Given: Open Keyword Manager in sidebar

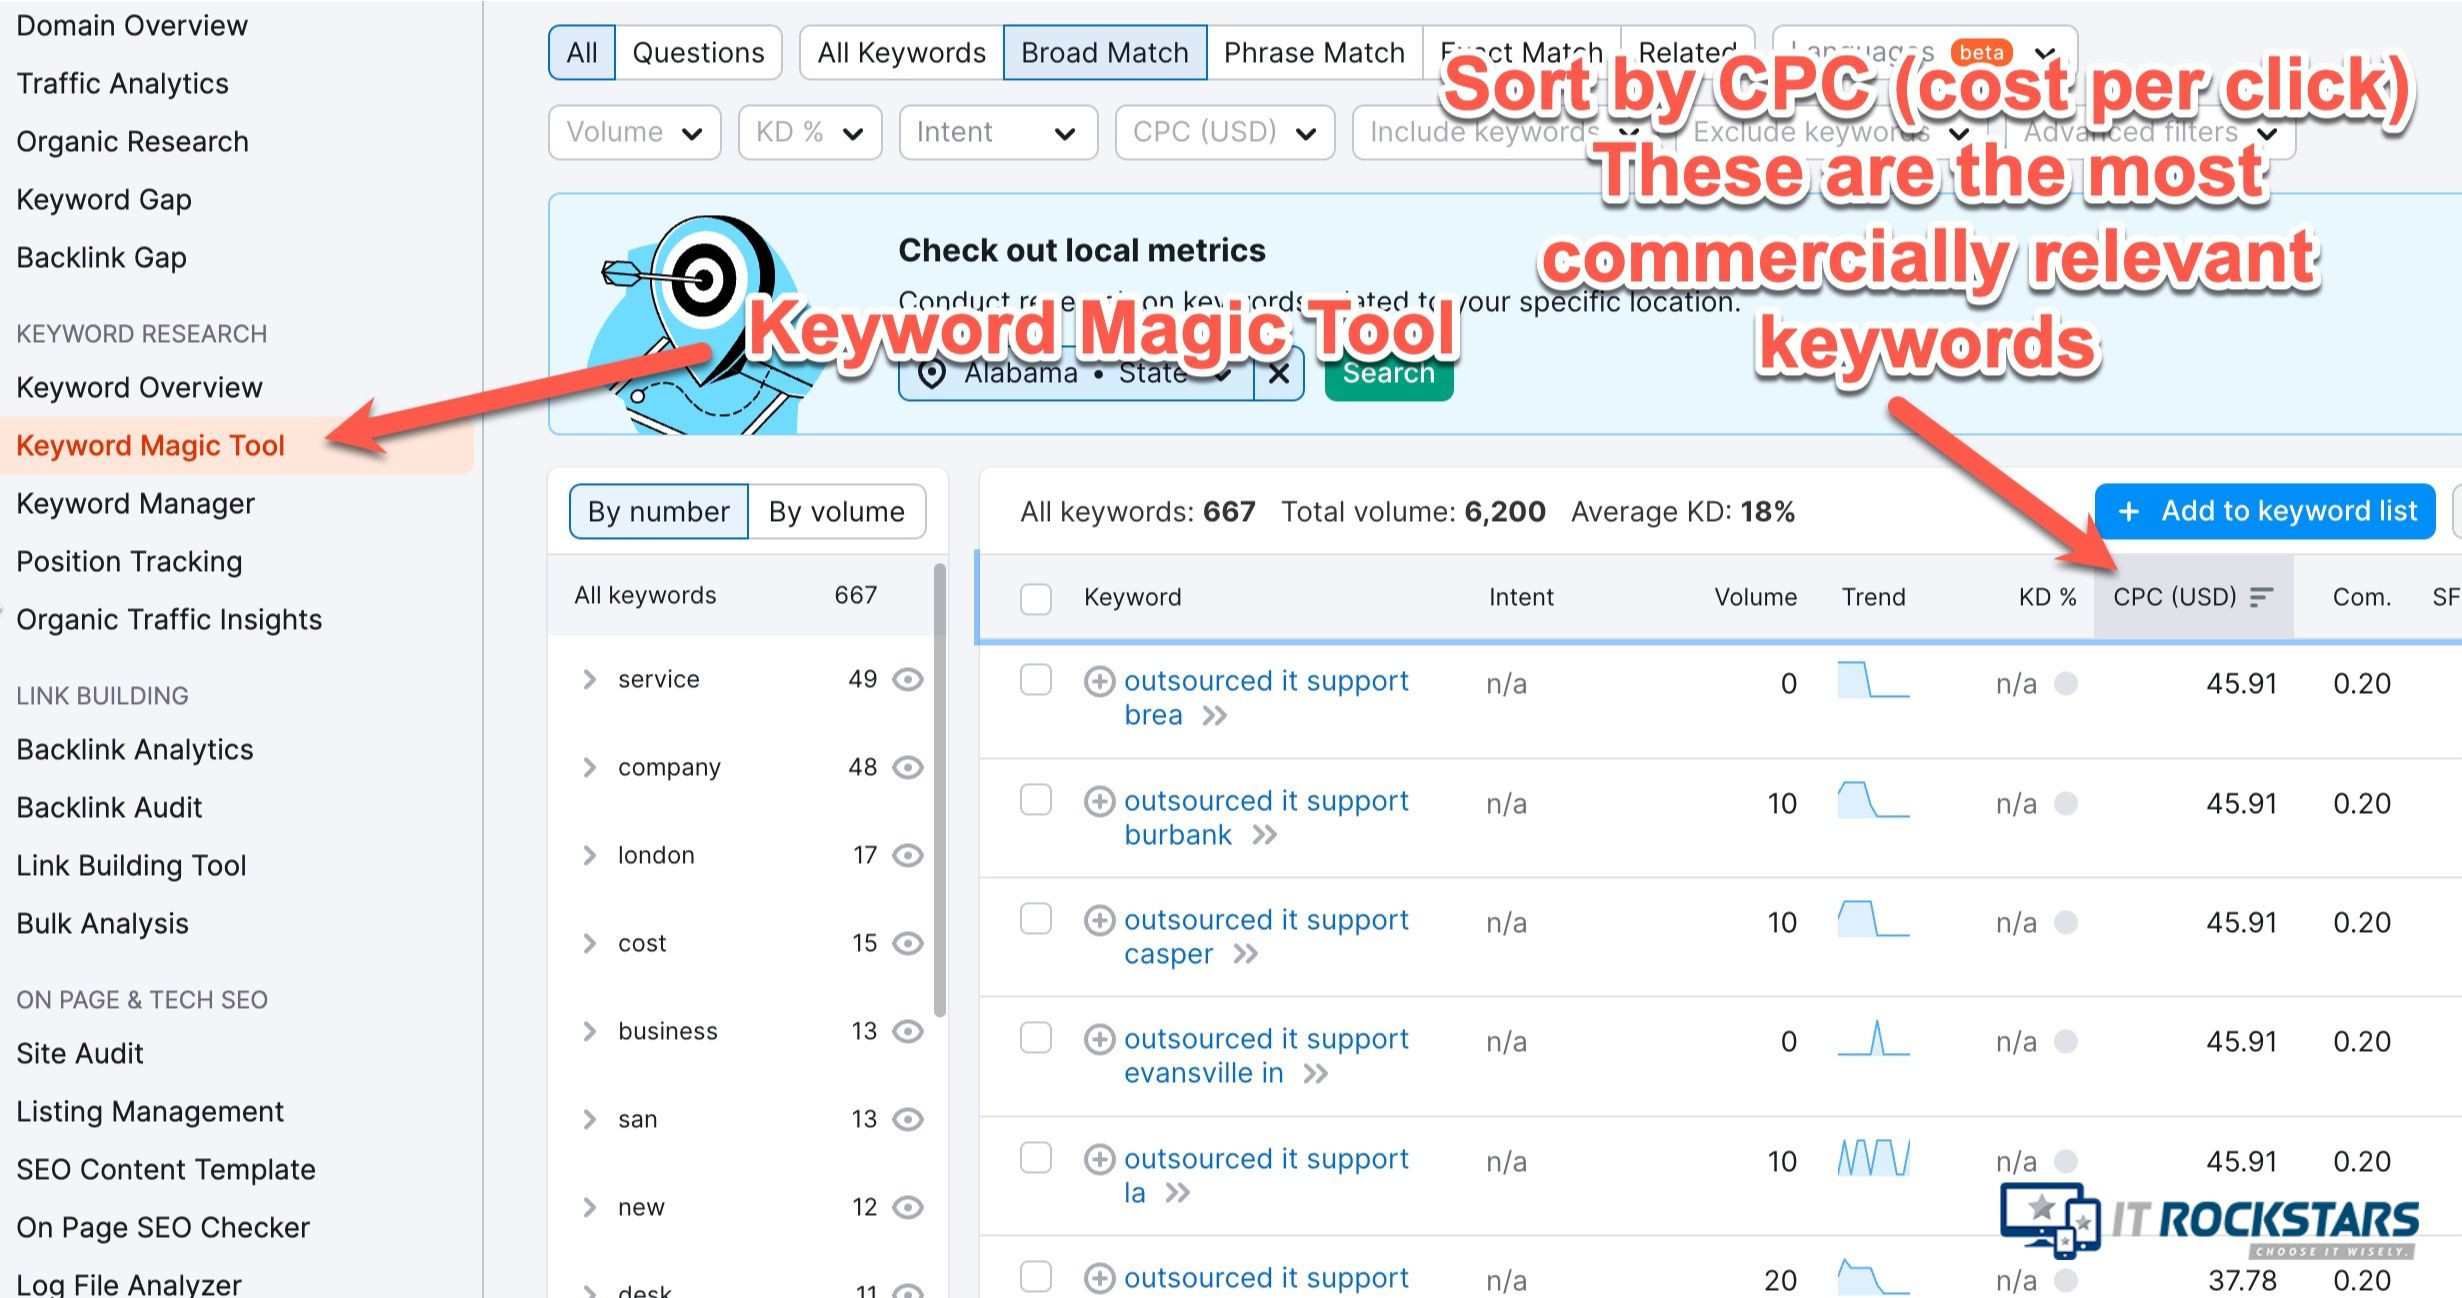Looking at the screenshot, I should point(135,504).
